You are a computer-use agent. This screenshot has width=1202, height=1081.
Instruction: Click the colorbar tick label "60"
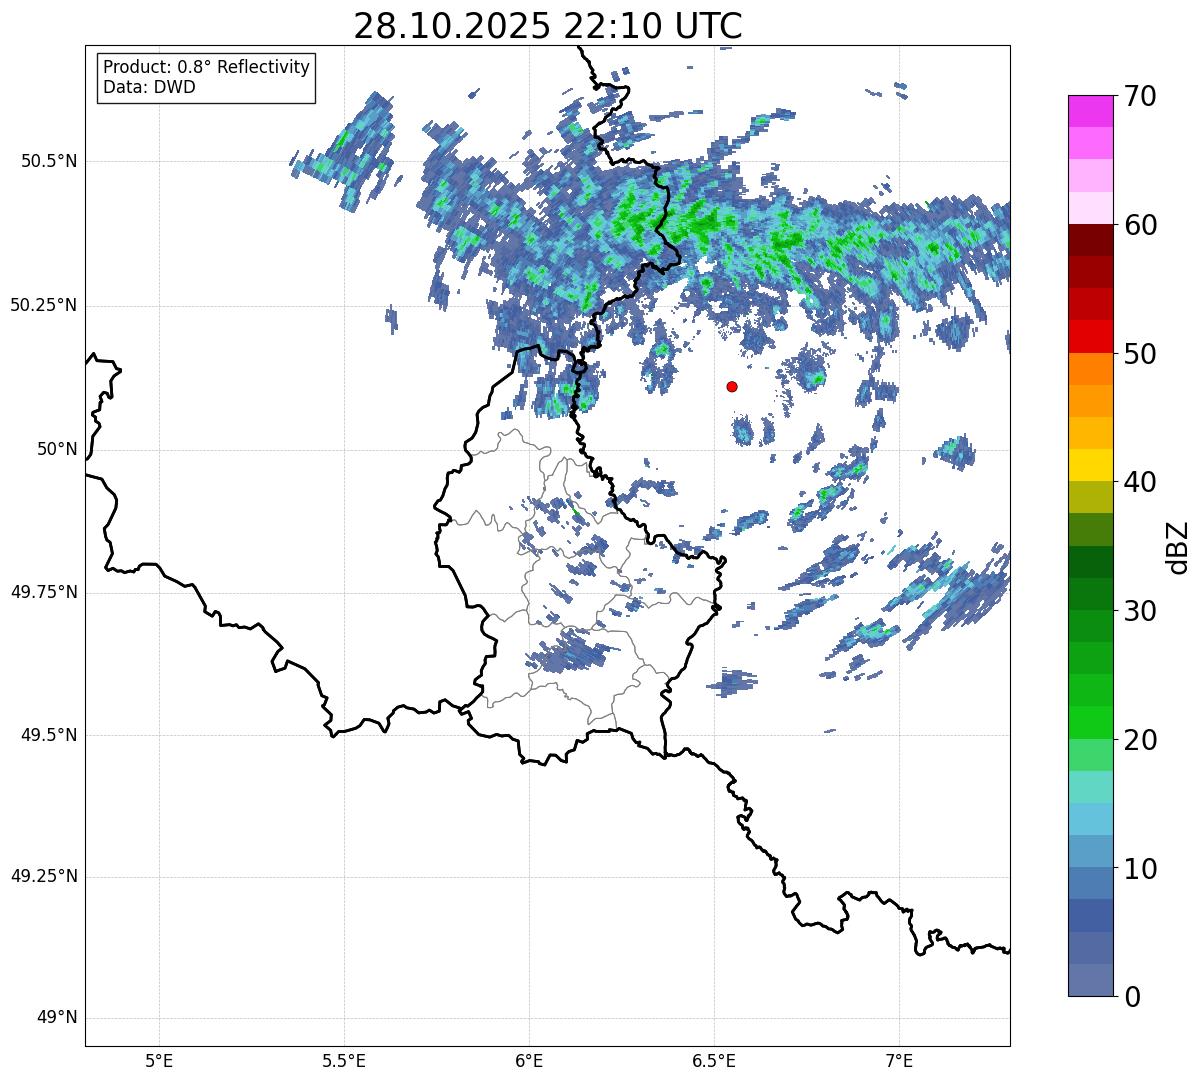tap(1140, 226)
